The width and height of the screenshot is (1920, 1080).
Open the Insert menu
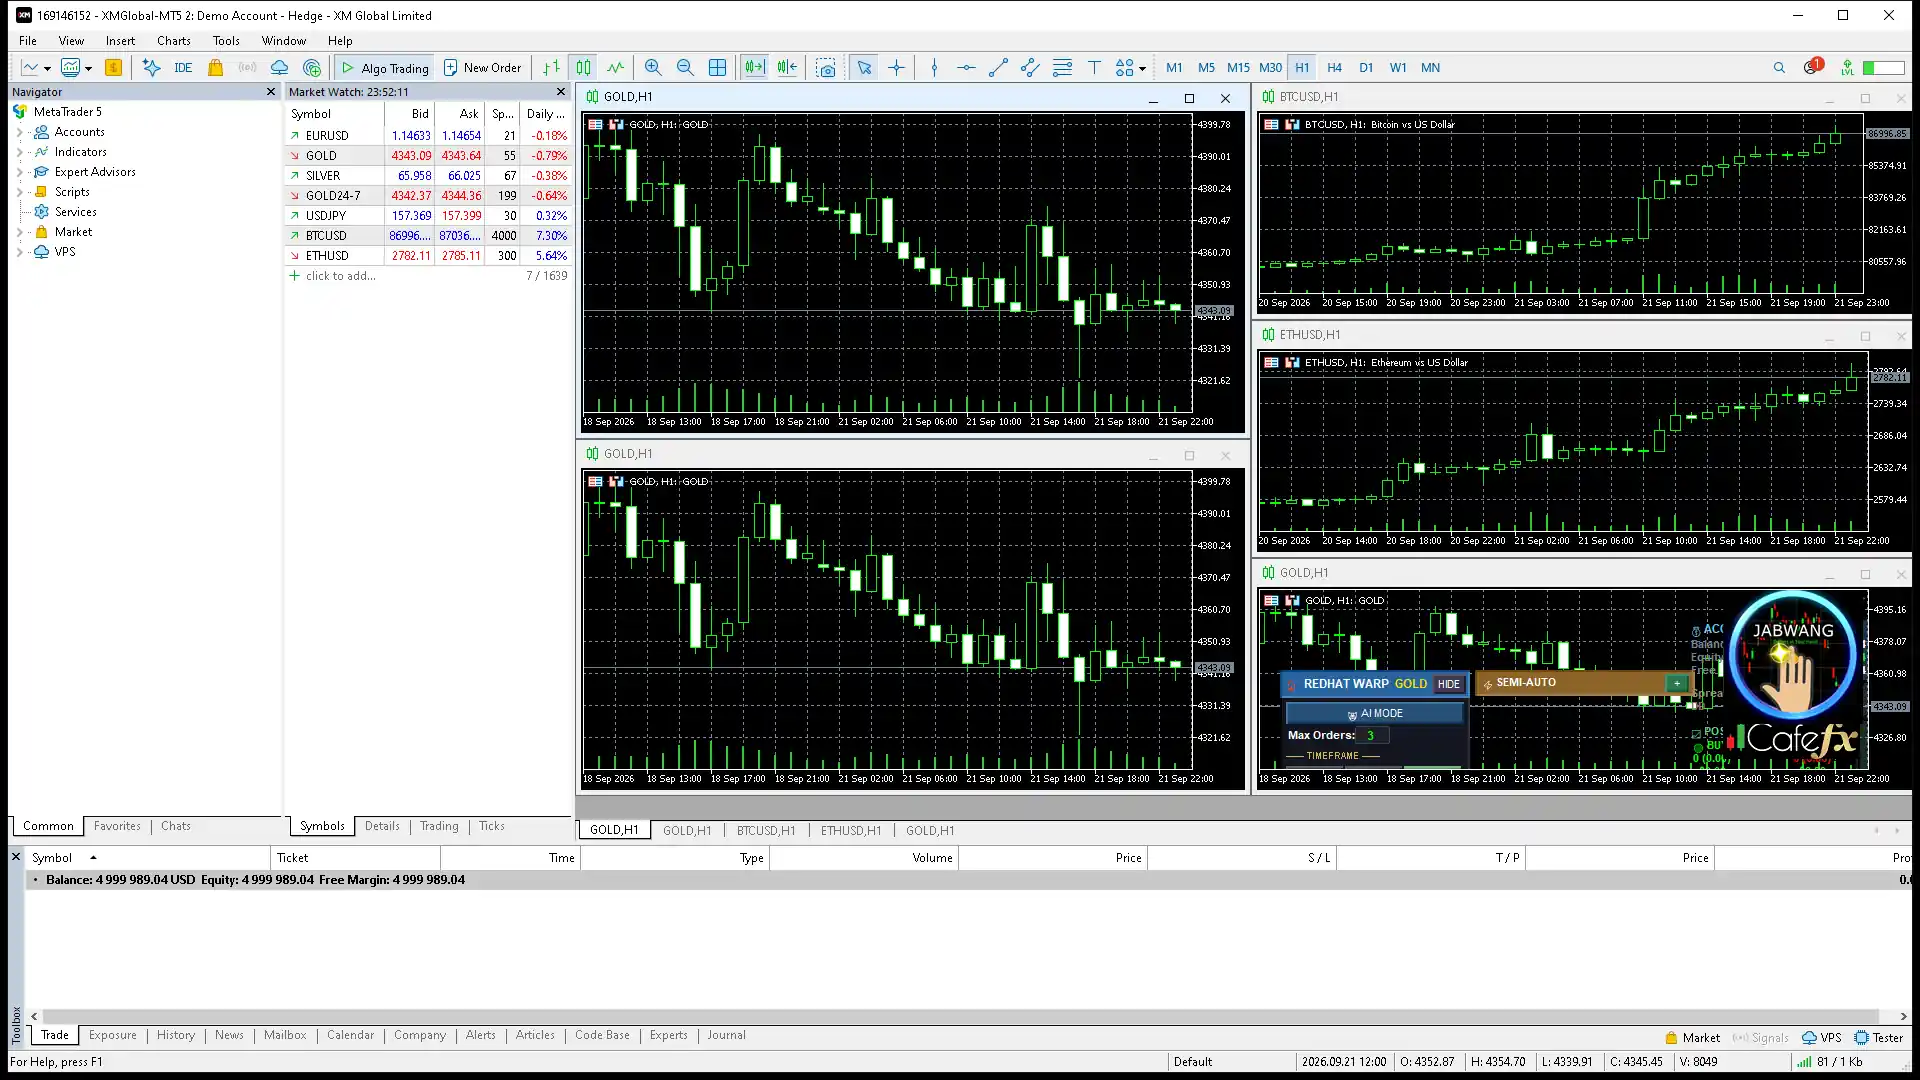pos(120,41)
